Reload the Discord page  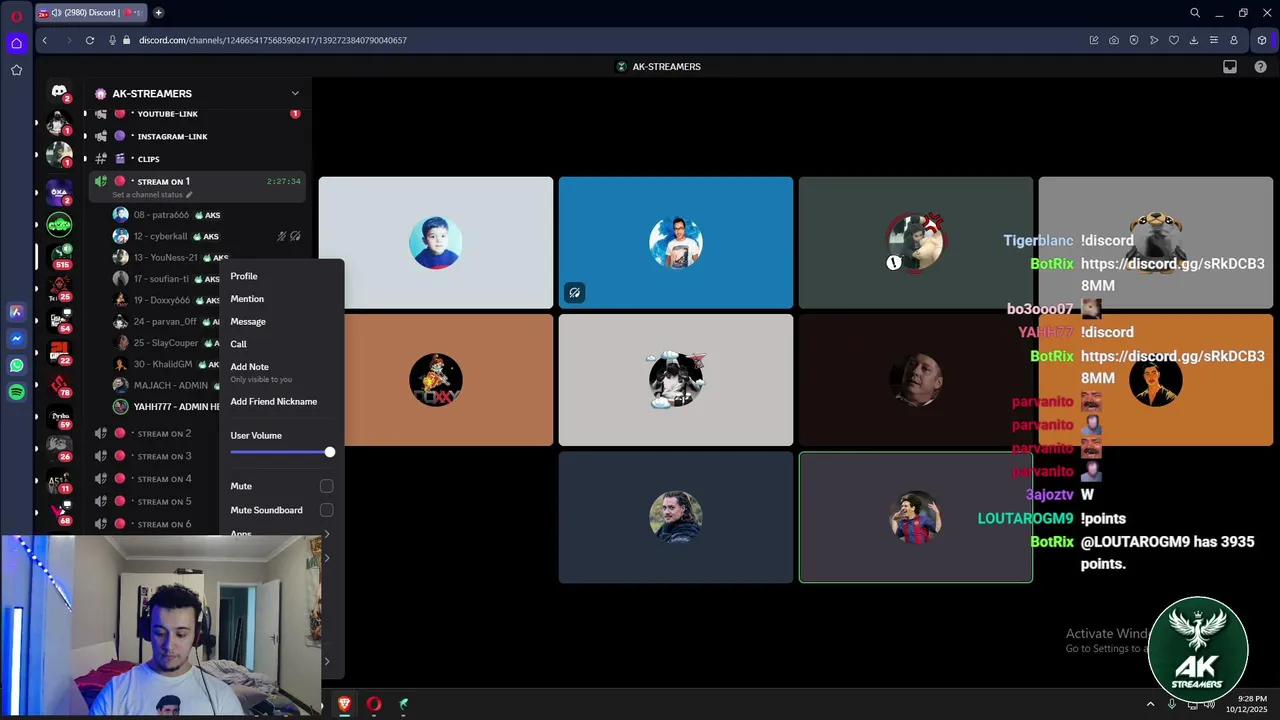point(90,40)
